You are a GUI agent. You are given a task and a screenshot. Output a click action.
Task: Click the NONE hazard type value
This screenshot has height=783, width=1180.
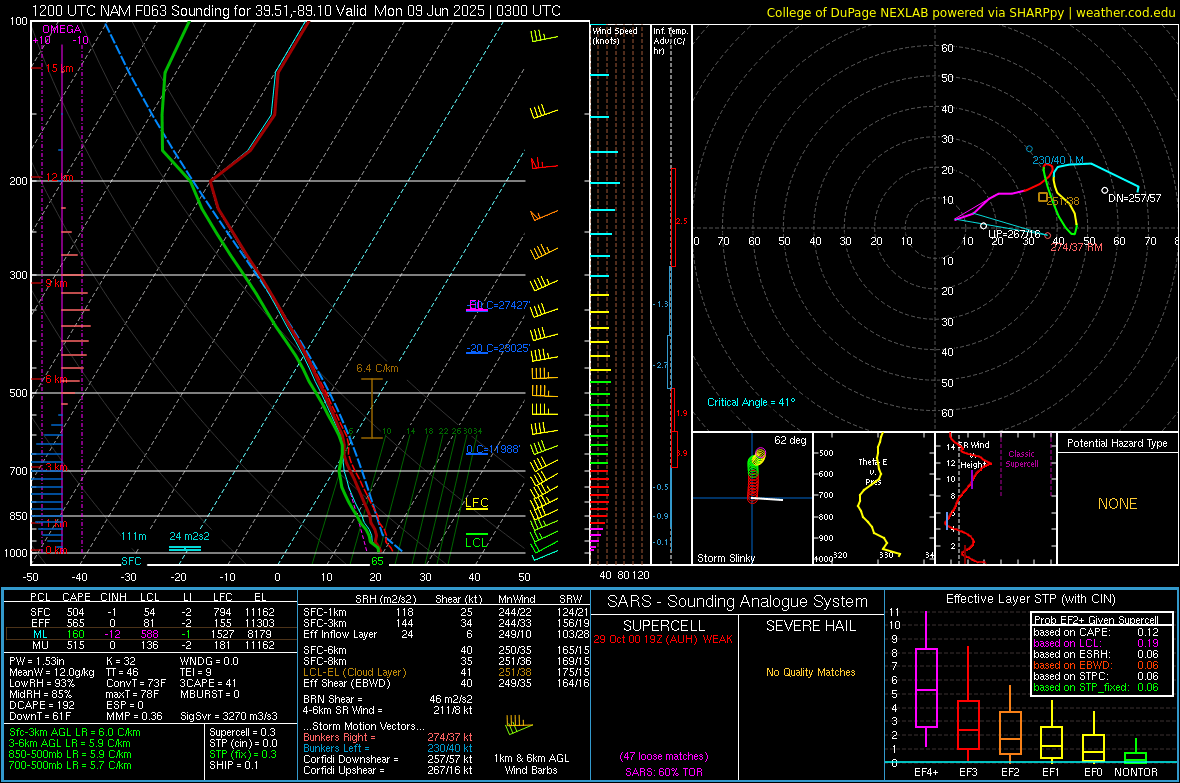tap(1117, 504)
